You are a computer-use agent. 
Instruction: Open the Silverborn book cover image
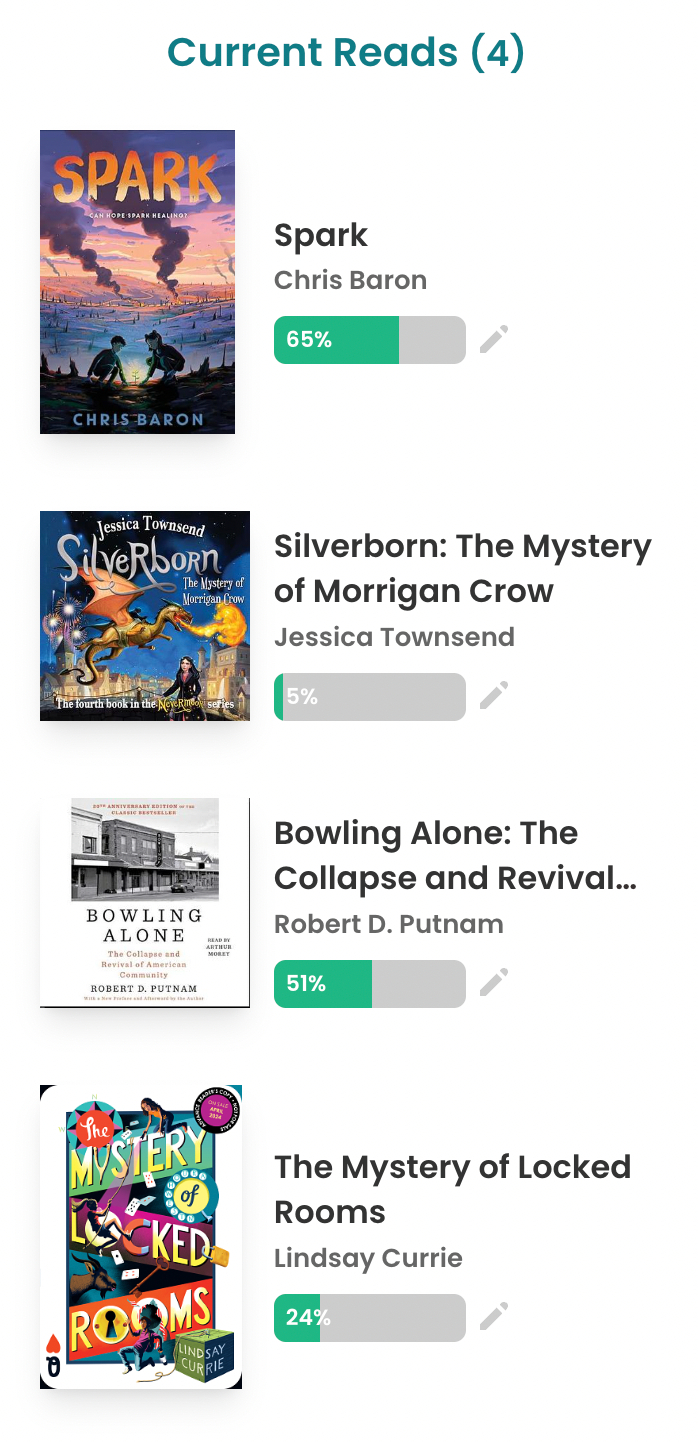(145, 616)
